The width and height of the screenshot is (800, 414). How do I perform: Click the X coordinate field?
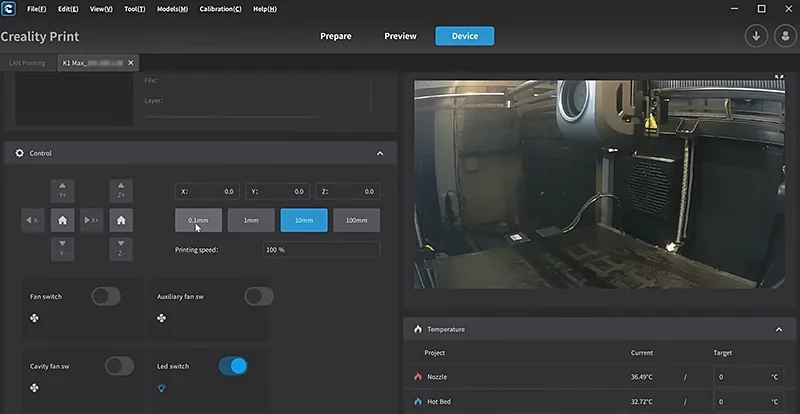207,191
